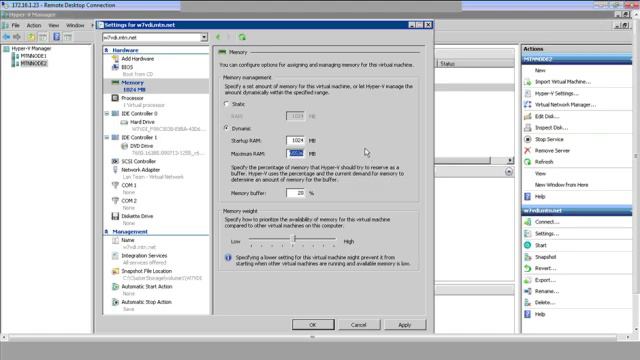Click the Export action
640x360 pixels.
(x=545, y=280)
